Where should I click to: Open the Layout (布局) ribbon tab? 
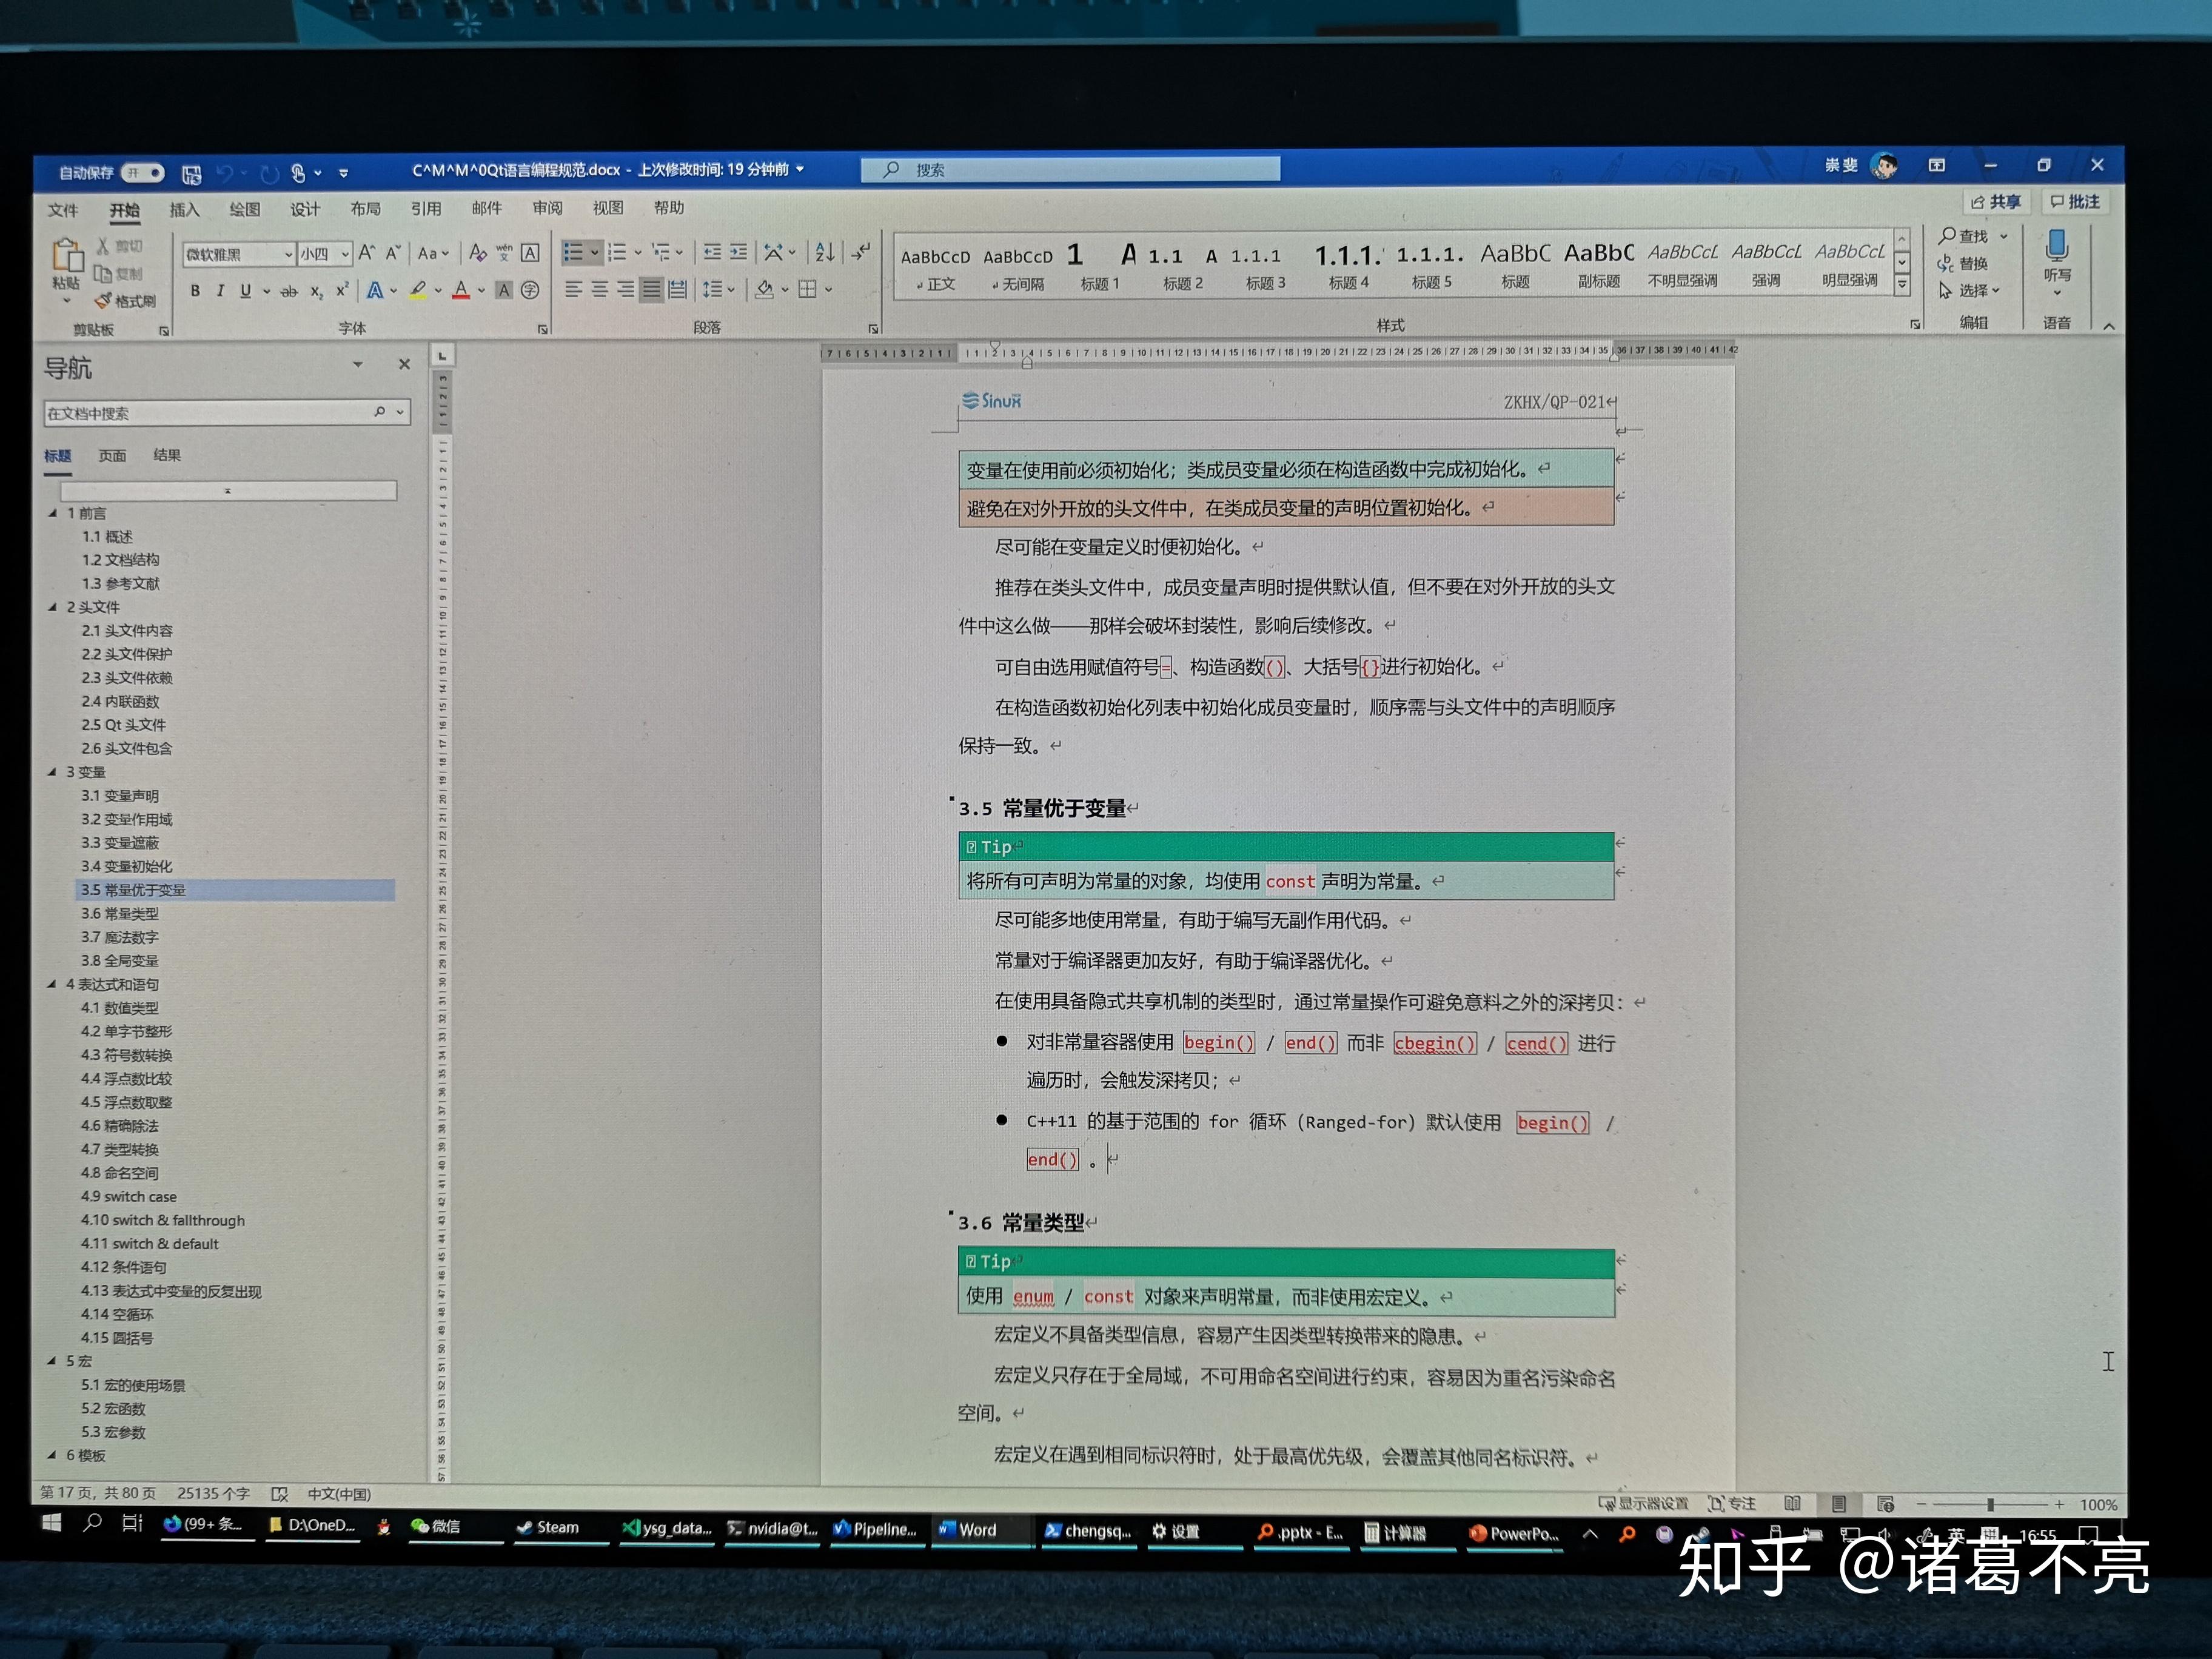(x=365, y=208)
